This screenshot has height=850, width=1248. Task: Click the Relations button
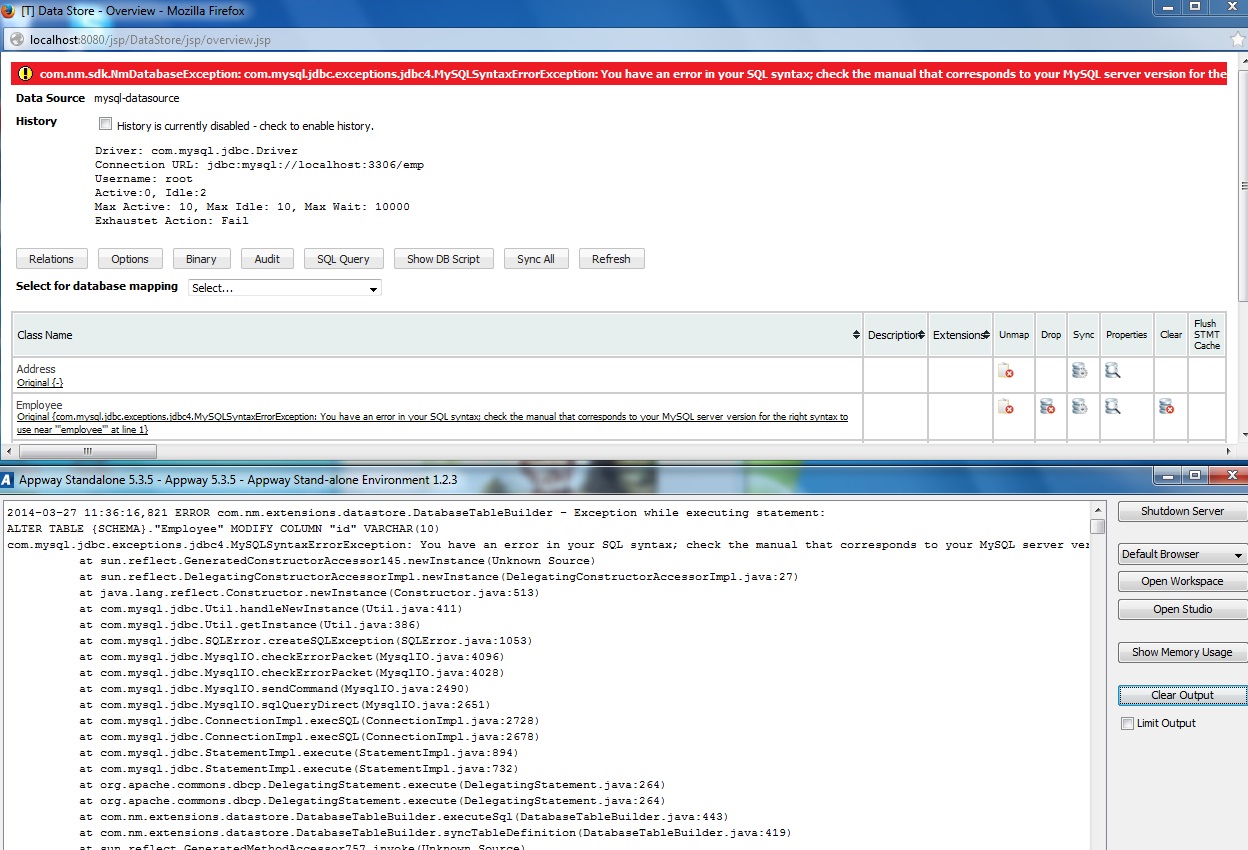coord(51,259)
